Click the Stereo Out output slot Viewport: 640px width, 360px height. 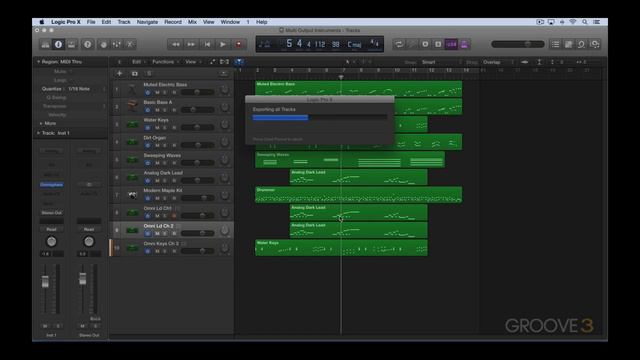tap(52, 213)
